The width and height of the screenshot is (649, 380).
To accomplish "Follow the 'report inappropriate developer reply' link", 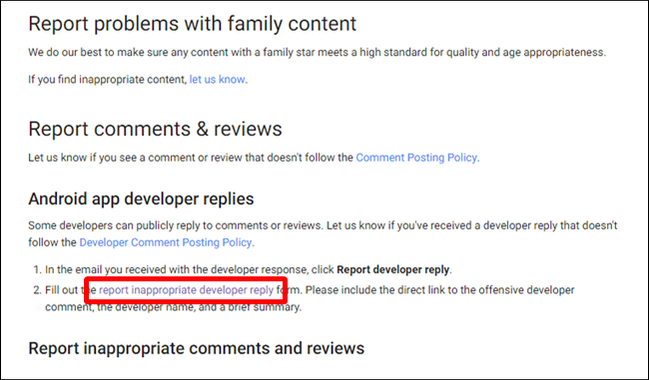I will pos(186,290).
